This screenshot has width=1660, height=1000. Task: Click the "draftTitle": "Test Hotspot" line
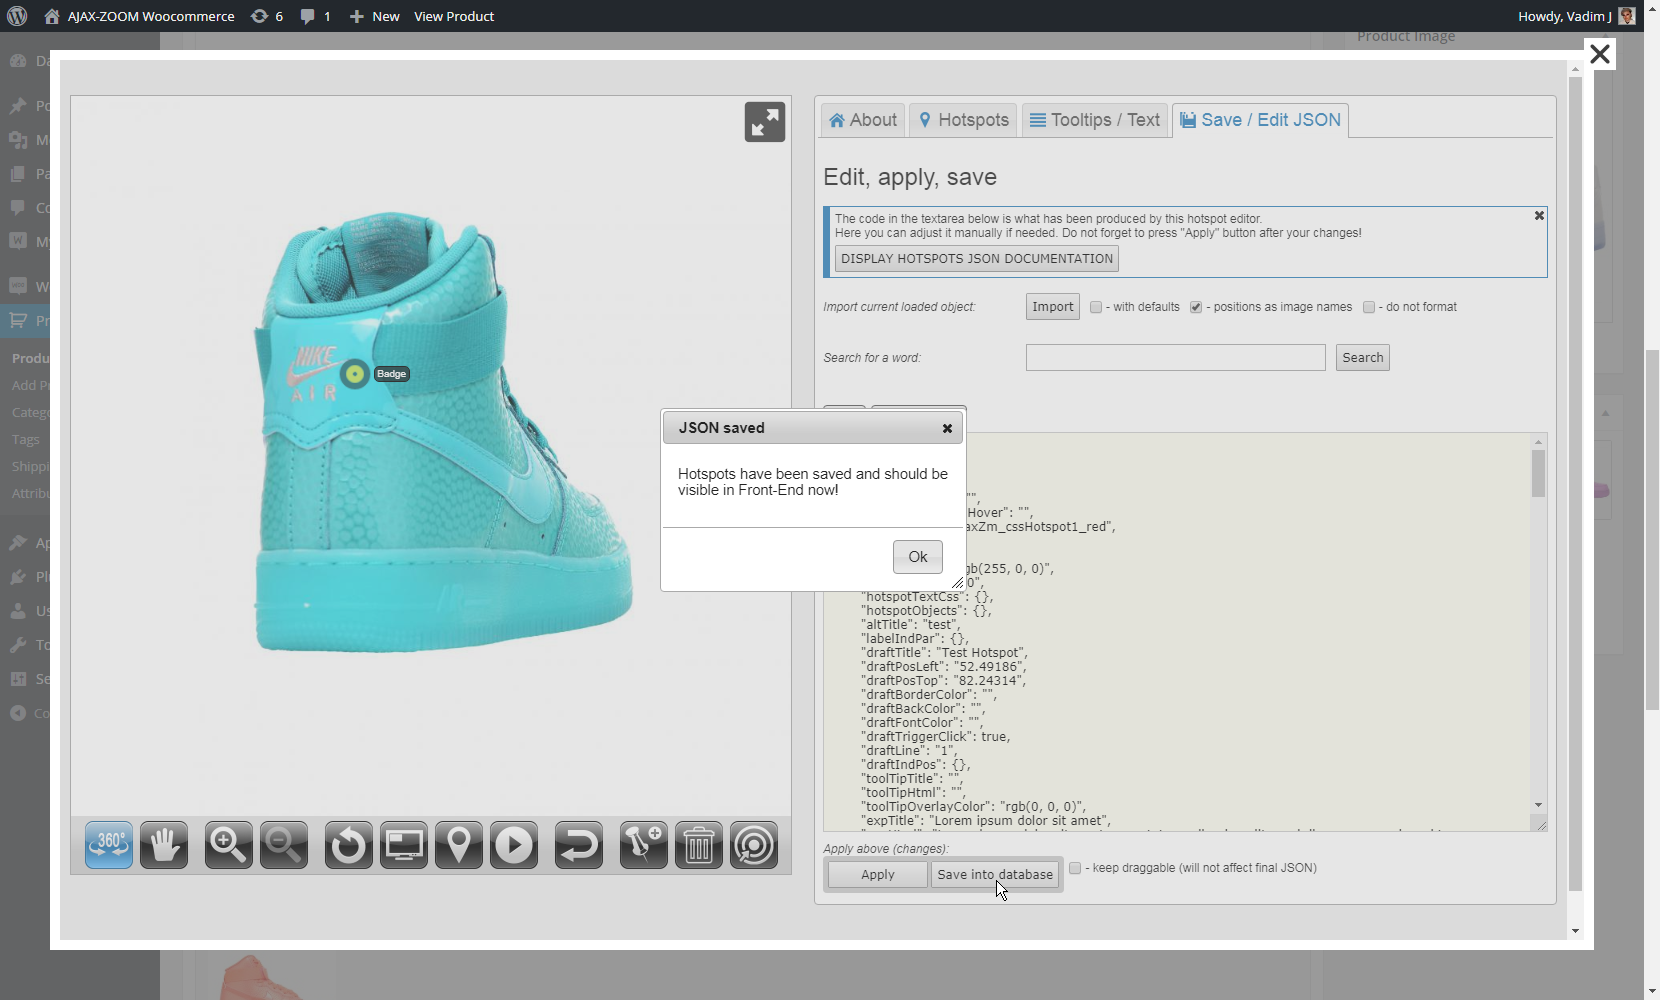click(945, 653)
